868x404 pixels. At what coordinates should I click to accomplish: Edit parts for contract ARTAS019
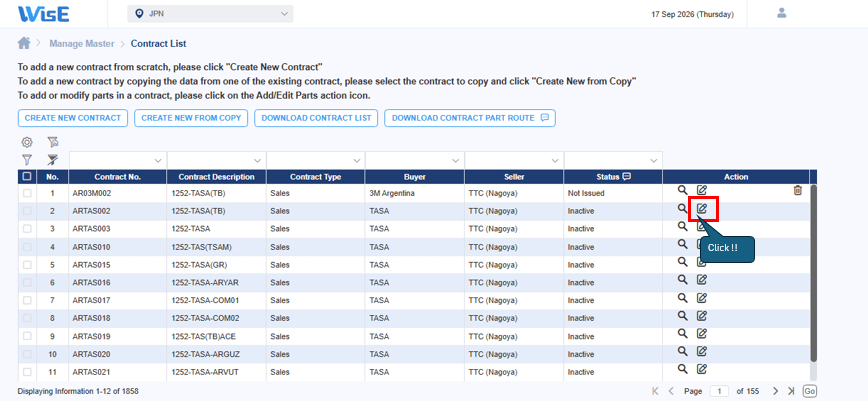pyautogui.click(x=701, y=333)
